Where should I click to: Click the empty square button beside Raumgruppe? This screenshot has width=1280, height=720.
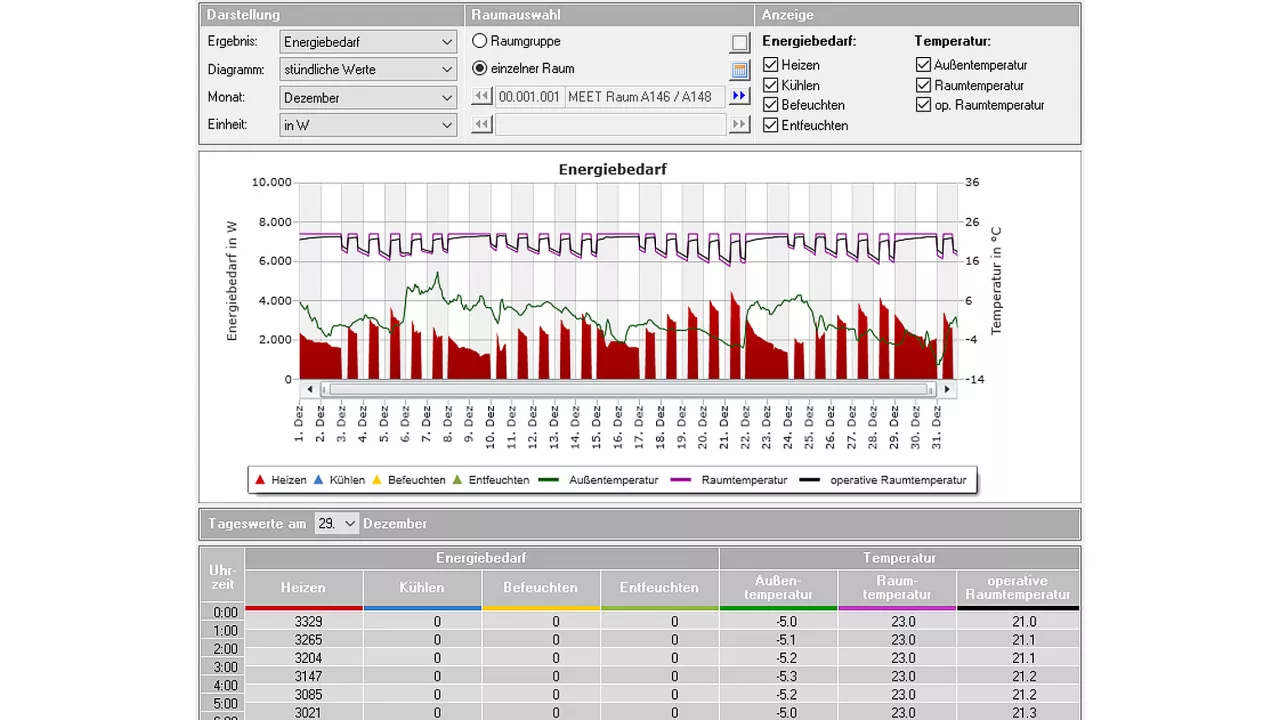[x=739, y=43]
